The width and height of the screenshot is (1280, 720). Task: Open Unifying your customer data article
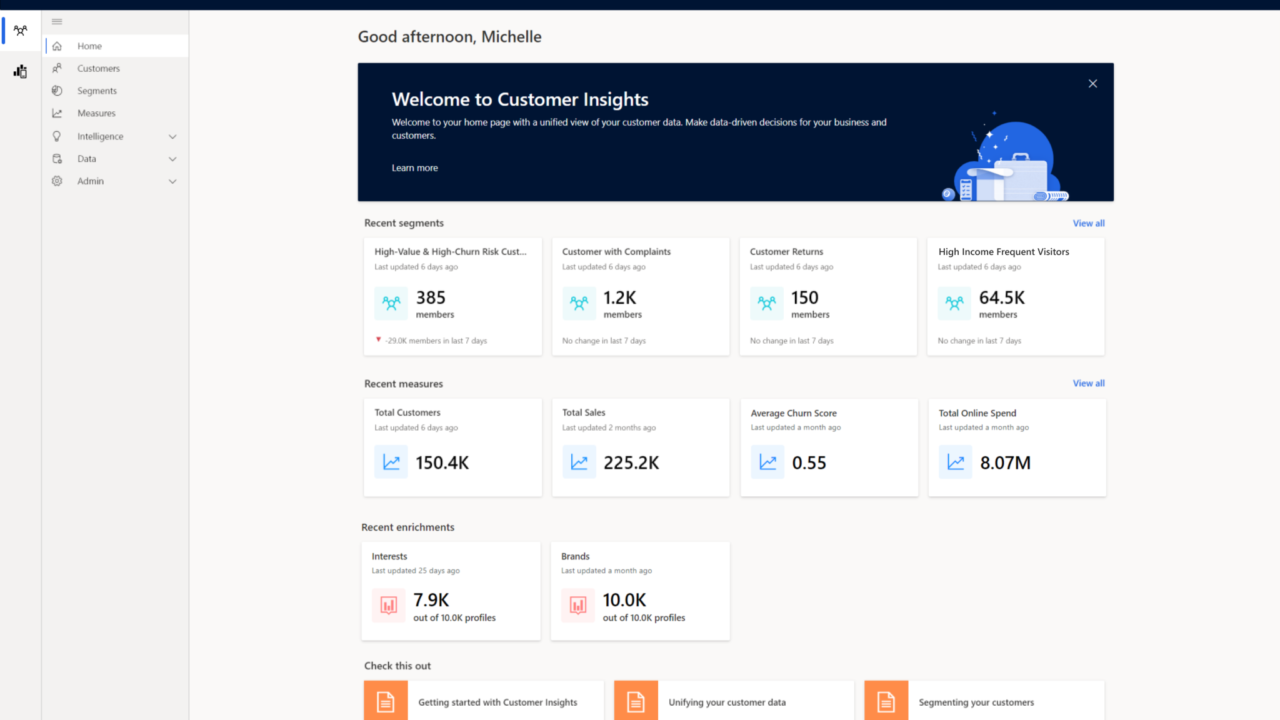tap(727, 702)
